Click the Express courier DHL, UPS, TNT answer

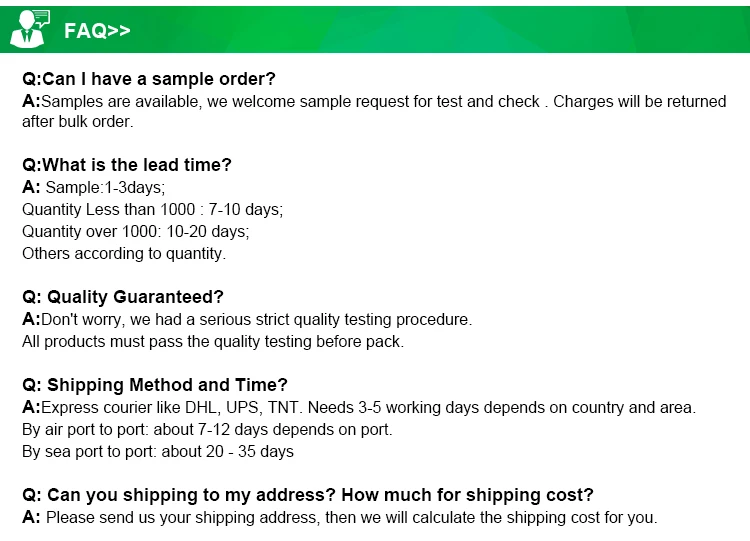(x=359, y=408)
